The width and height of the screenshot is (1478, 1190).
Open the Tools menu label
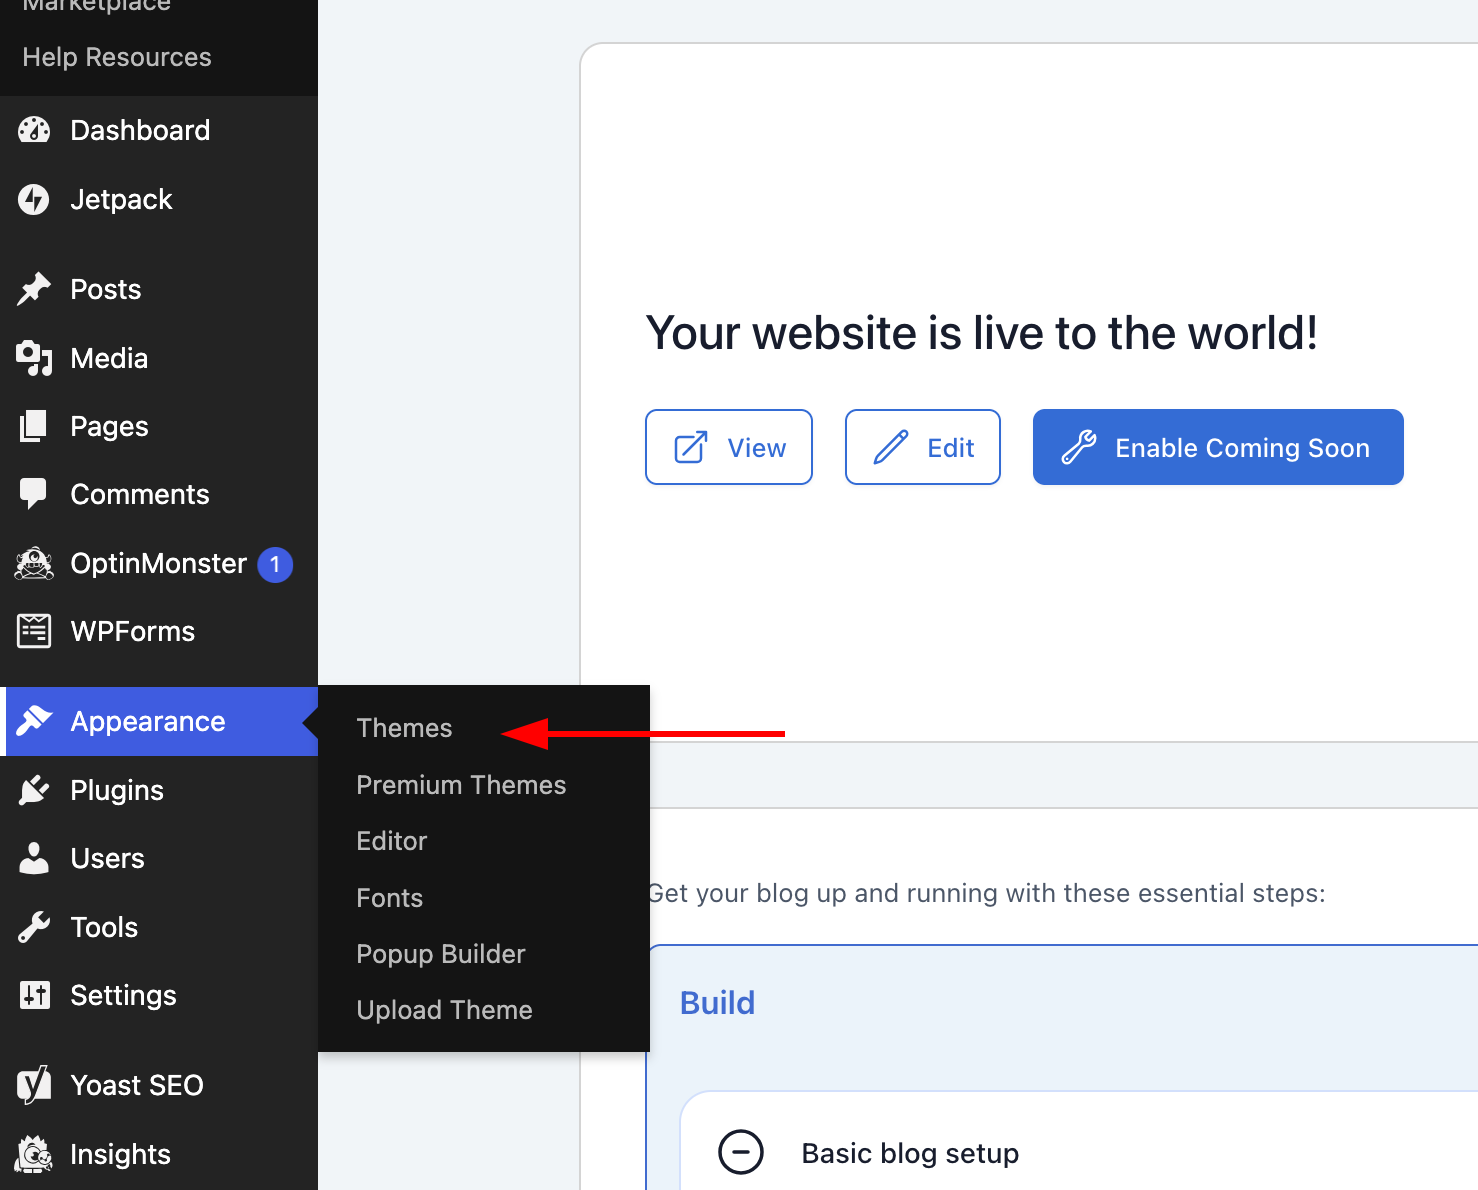pos(104,927)
